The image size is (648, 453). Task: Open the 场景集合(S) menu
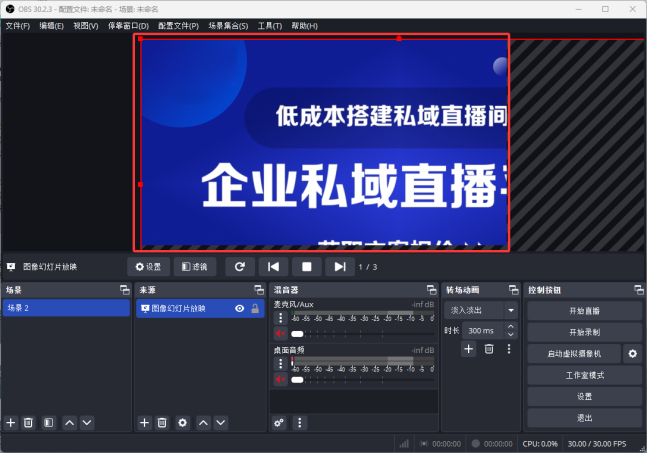pyautogui.click(x=228, y=25)
